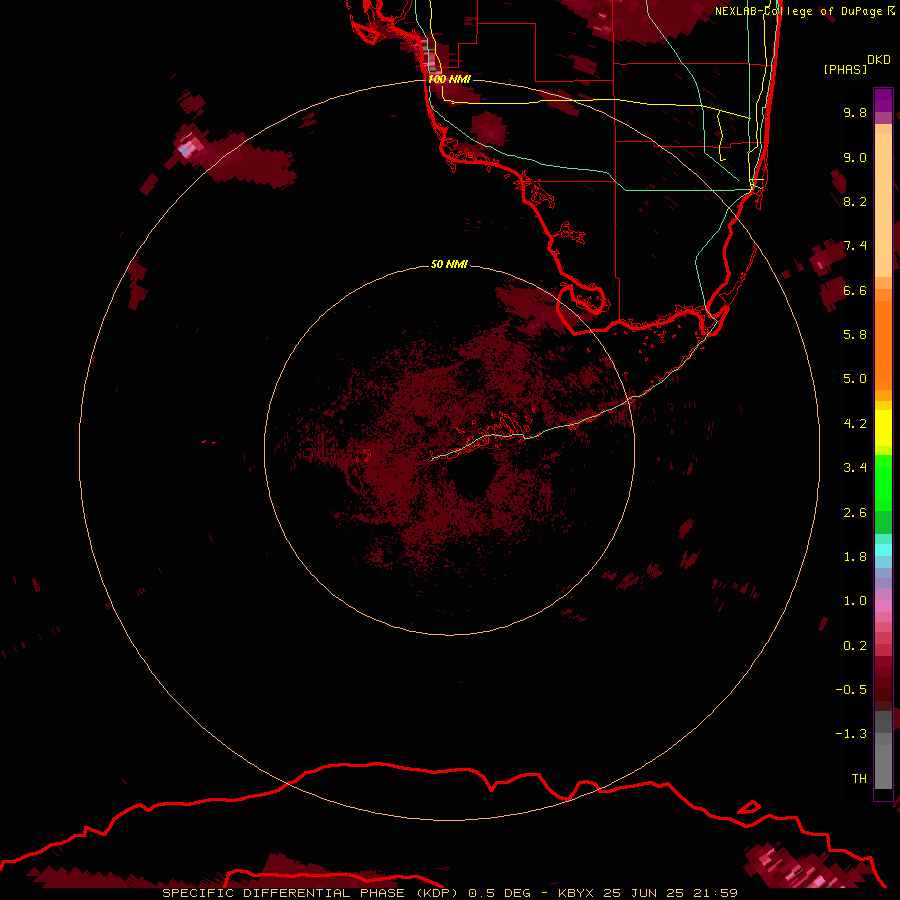Image resolution: width=900 pixels, height=900 pixels.
Task: Click the -1.3 scale value
Action: [x=851, y=734]
